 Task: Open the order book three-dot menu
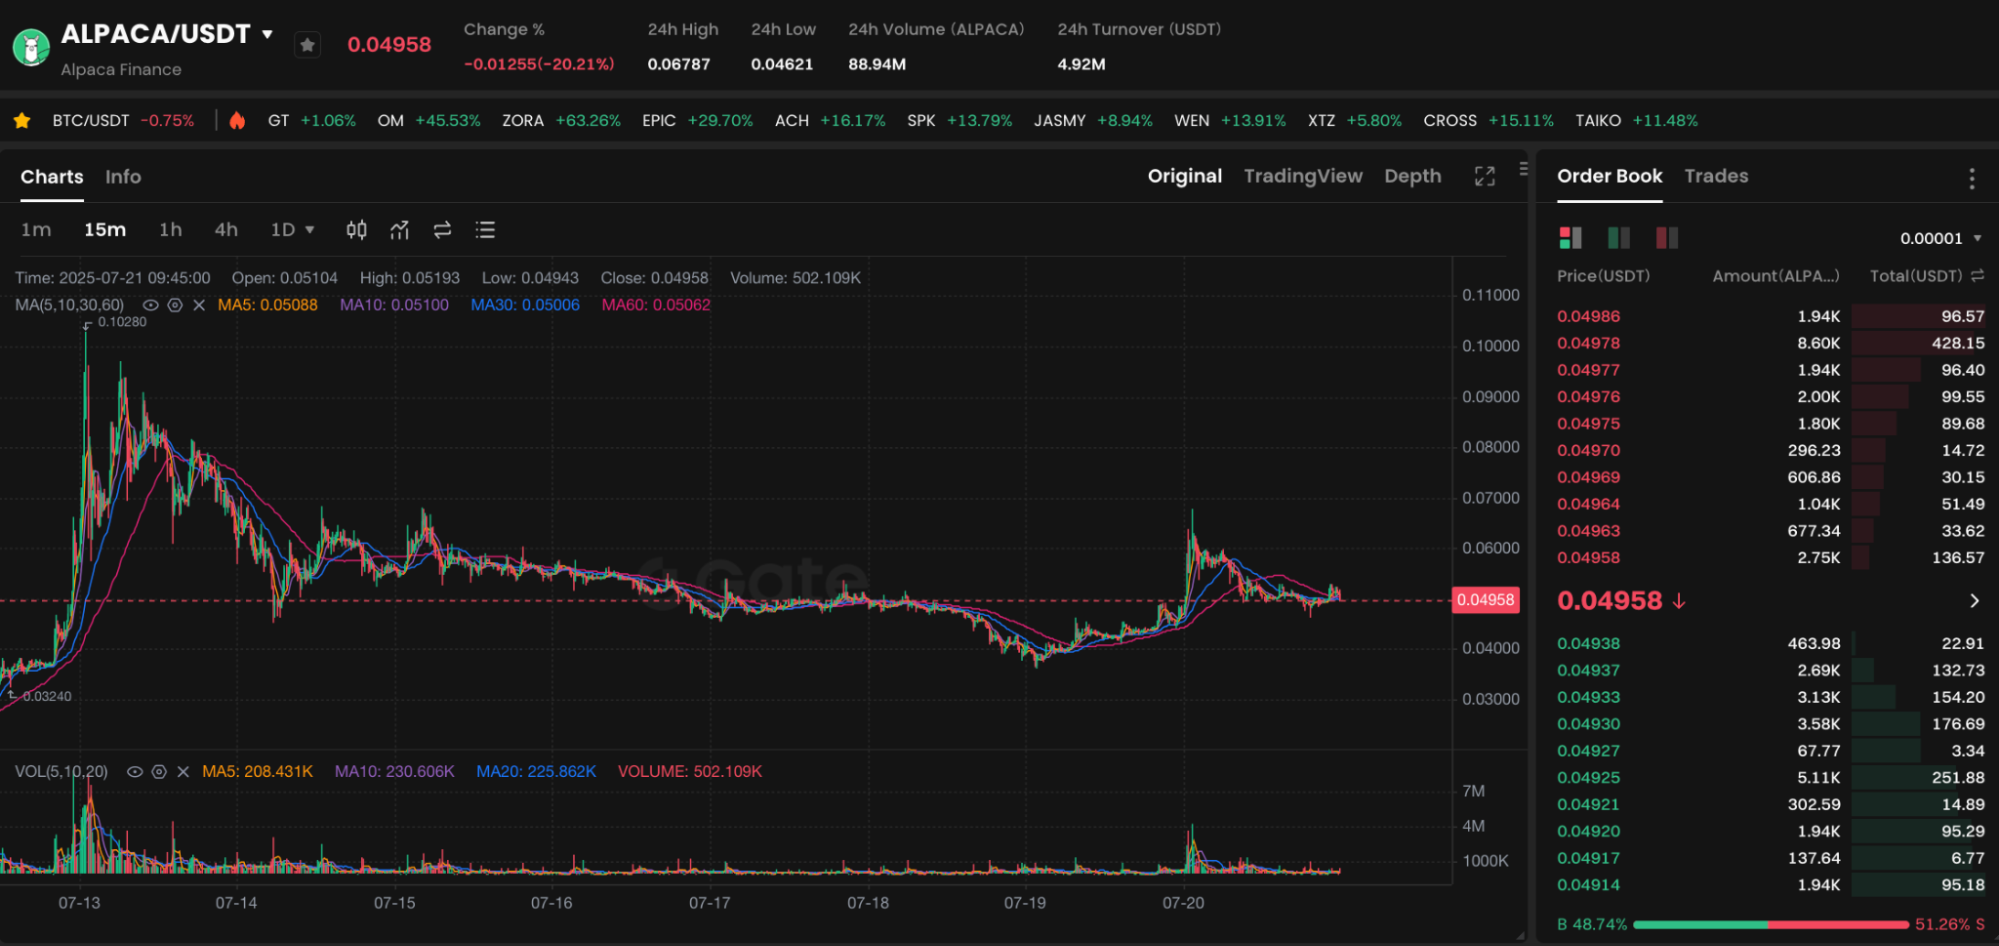(x=1972, y=178)
